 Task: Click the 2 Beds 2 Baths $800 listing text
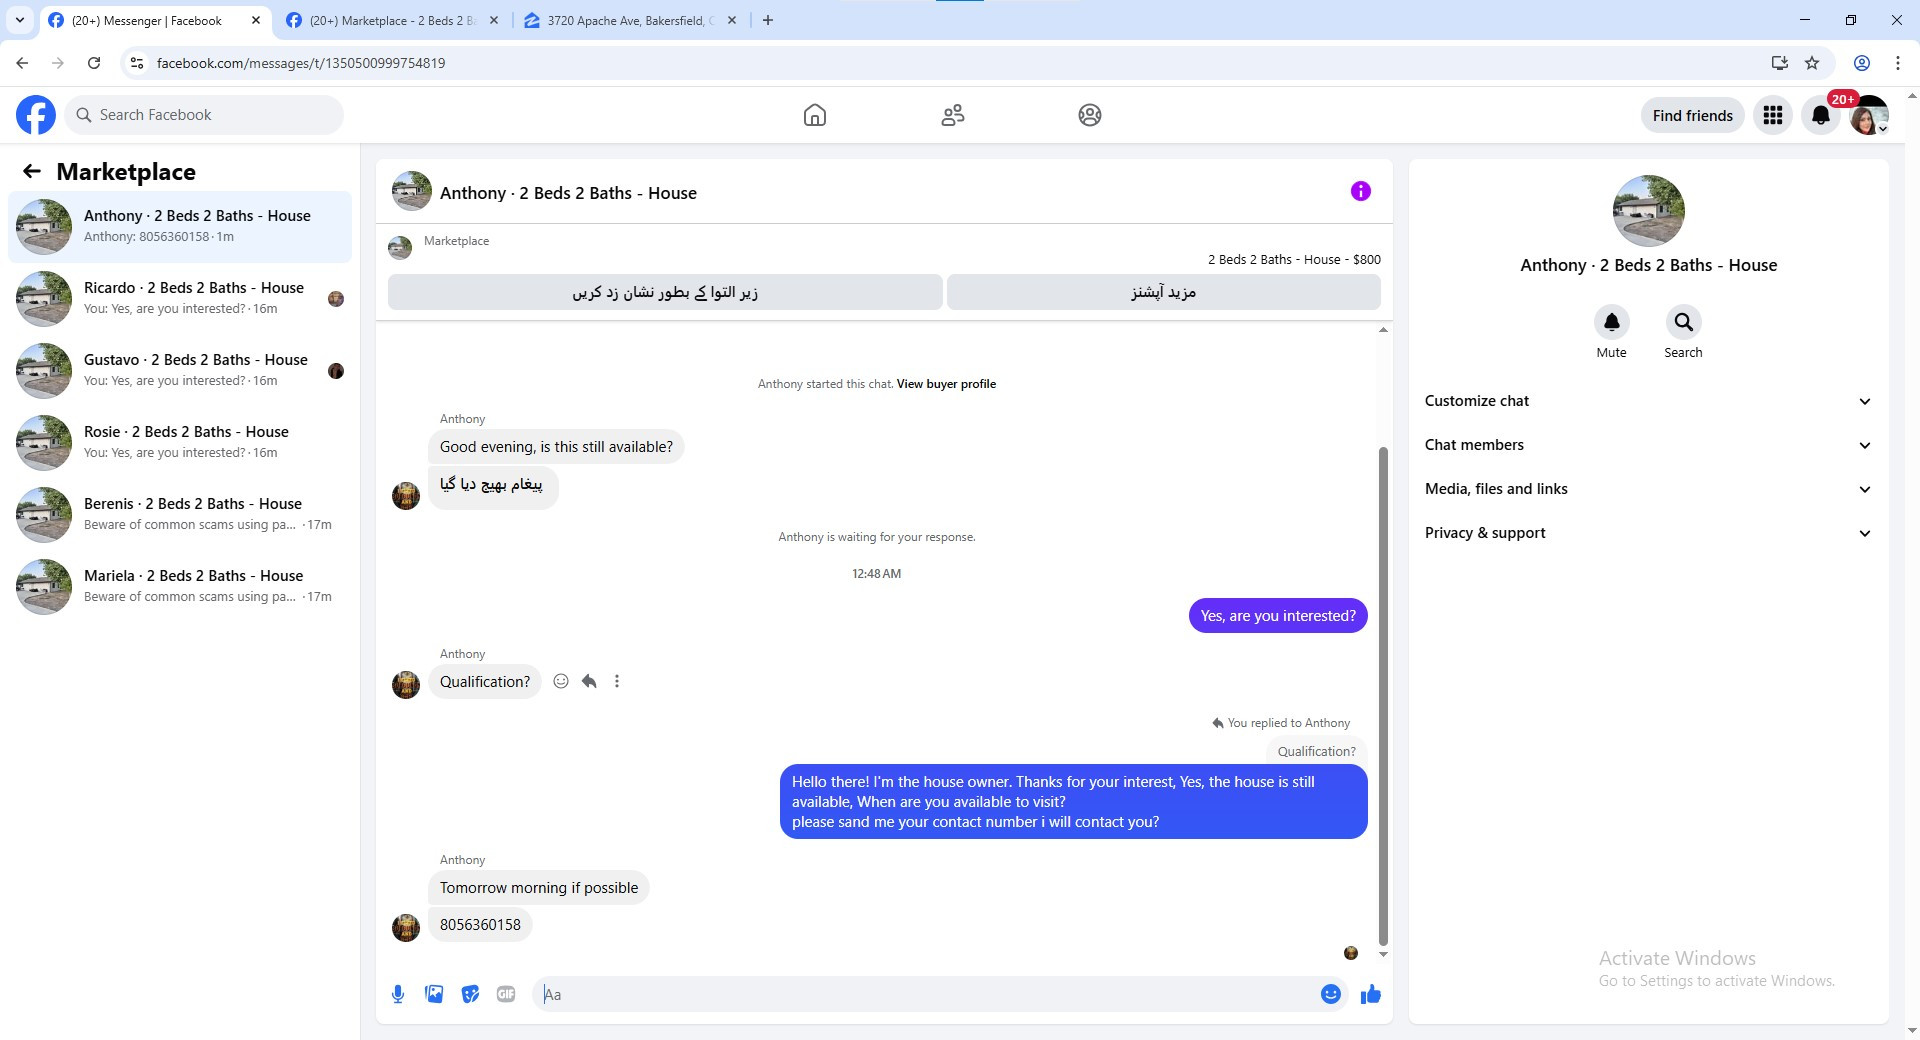[x=1294, y=259]
